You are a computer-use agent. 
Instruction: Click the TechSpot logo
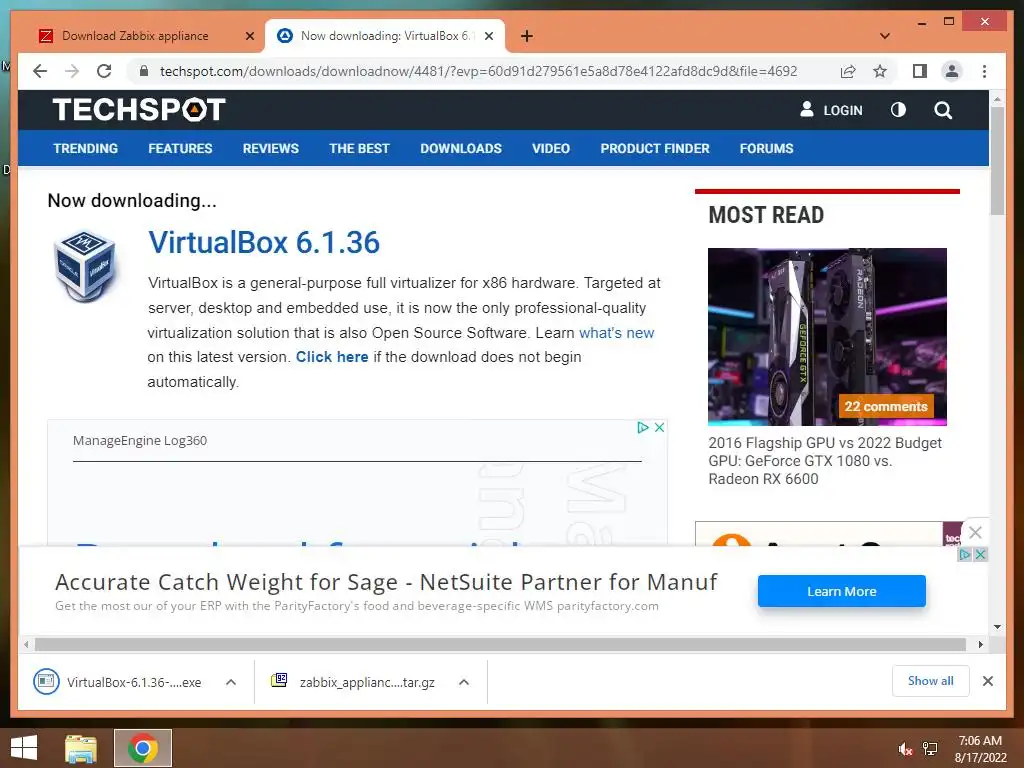click(x=139, y=110)
